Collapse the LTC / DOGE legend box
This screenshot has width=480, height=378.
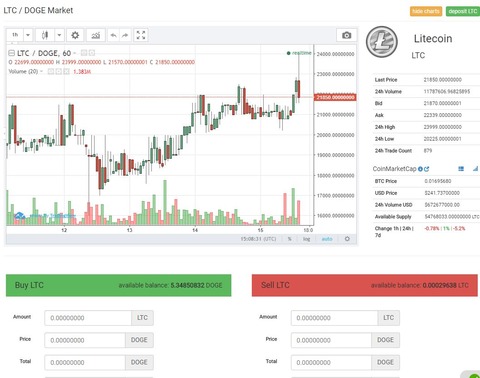click(11, 53)
